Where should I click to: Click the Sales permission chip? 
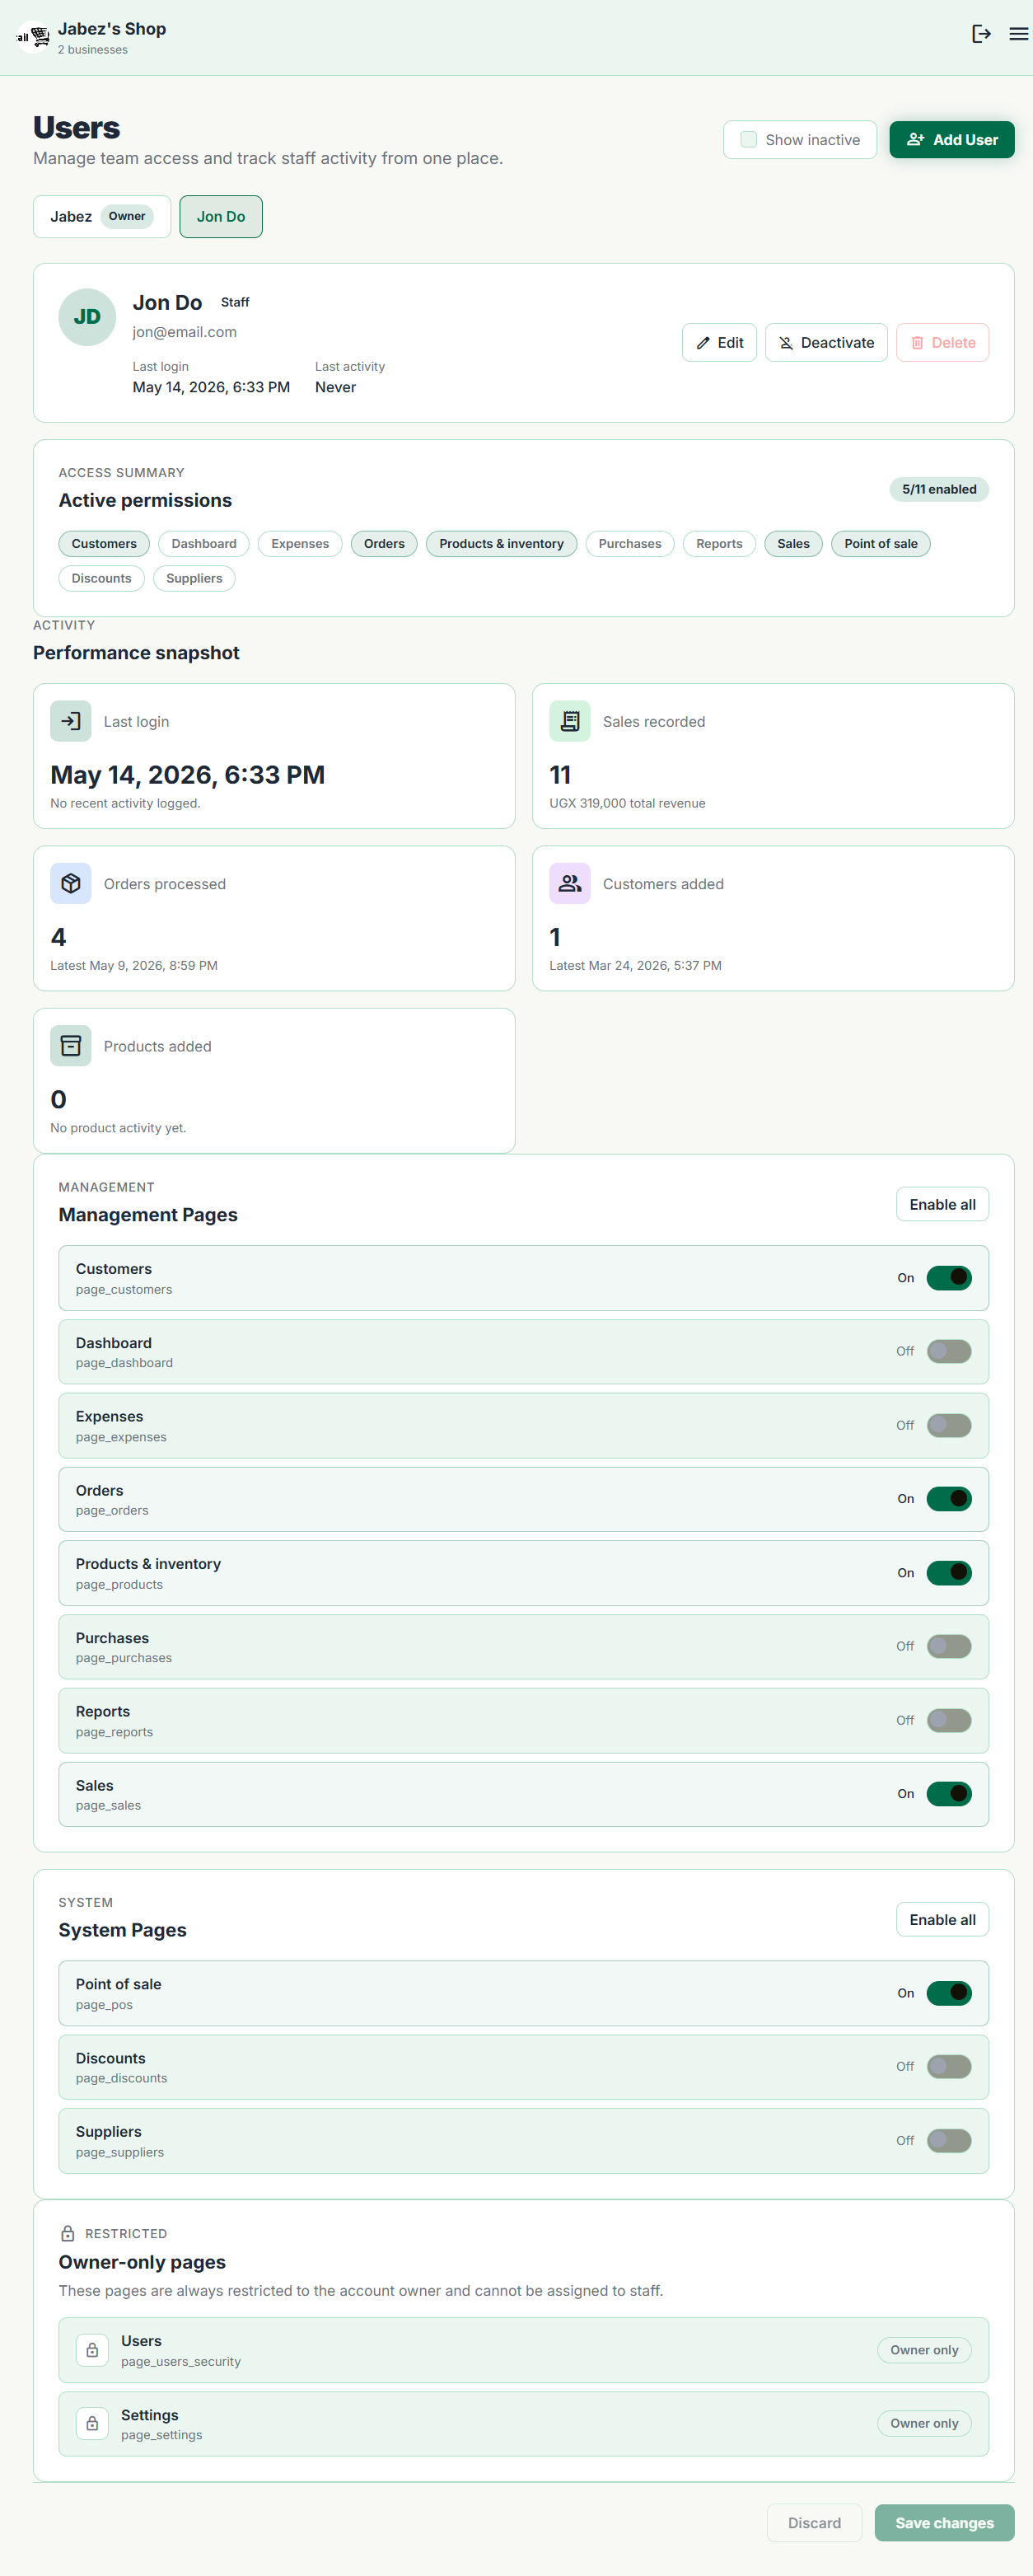click(x=793, y=543)
